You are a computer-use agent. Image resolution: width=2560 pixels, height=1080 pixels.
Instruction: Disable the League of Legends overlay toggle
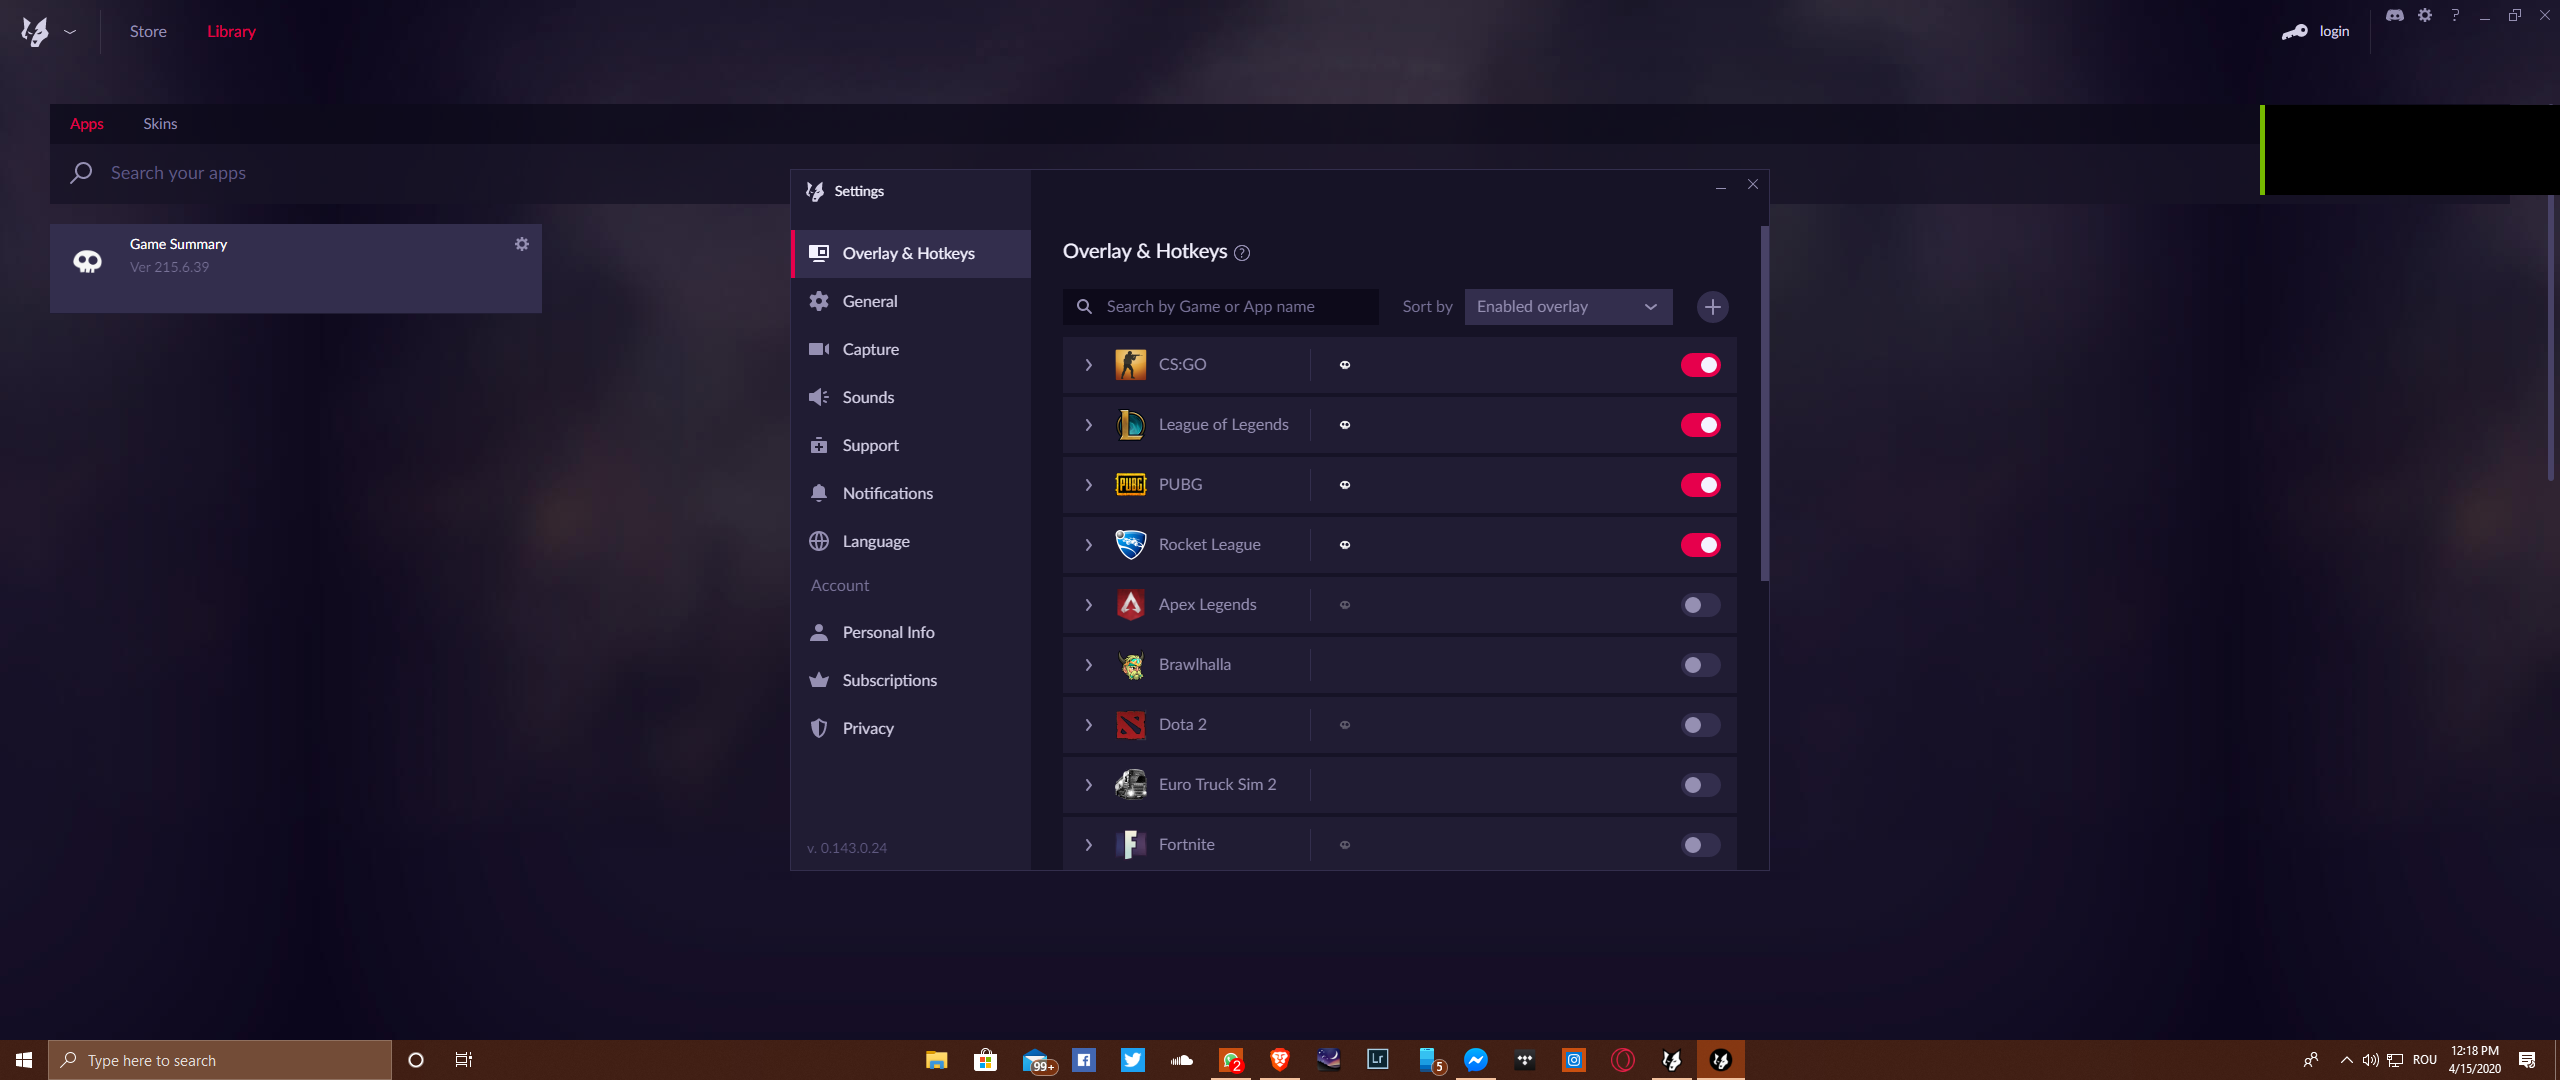1703,424
